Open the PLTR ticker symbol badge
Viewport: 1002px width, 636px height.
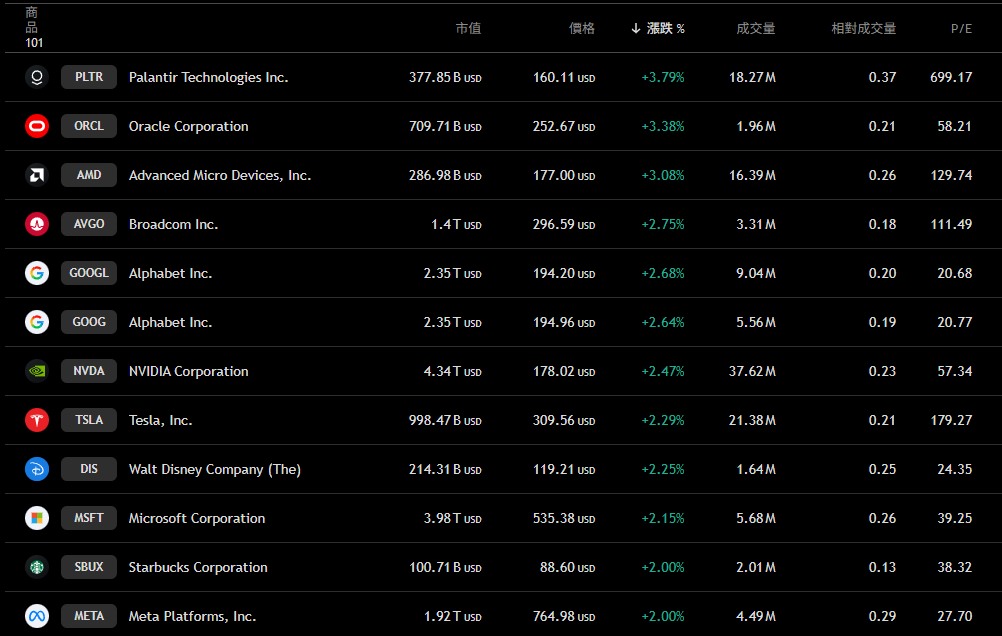tap(89, 77)
